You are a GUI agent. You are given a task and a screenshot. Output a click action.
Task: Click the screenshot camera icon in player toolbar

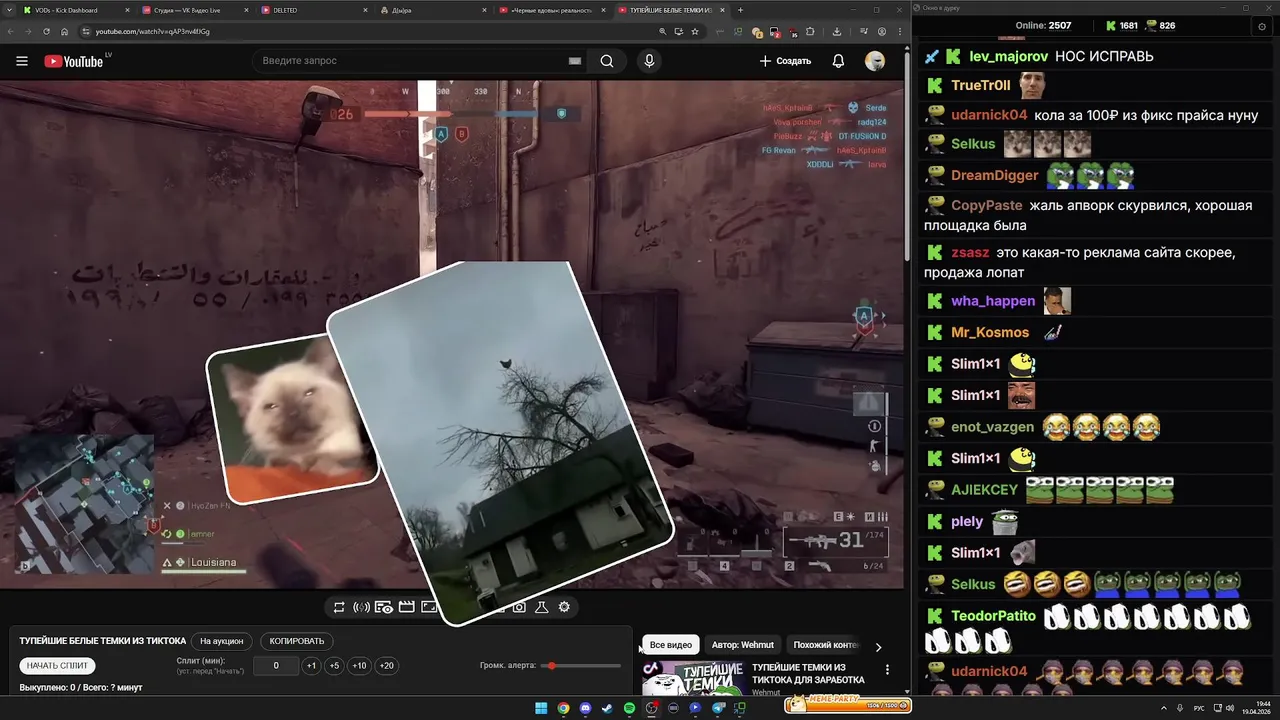point(519,607)
